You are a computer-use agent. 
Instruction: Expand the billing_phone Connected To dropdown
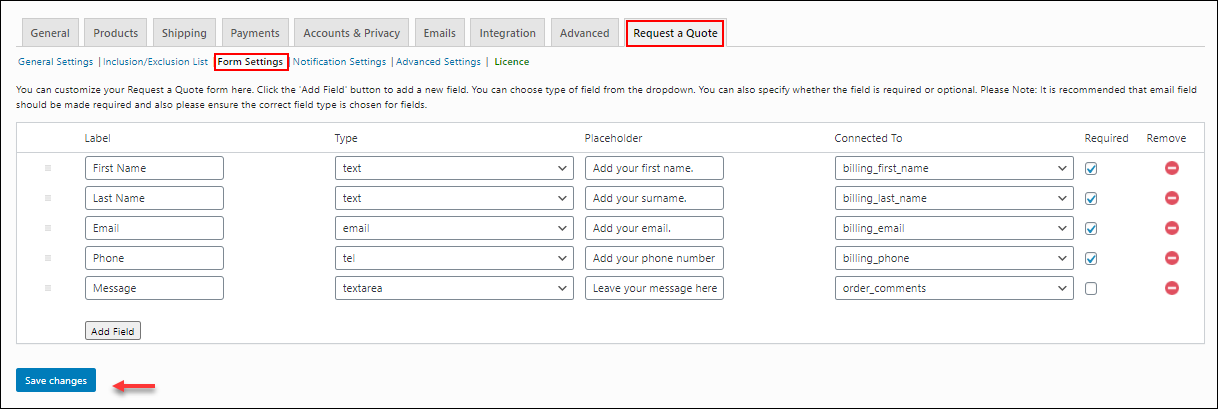point(954,258)
